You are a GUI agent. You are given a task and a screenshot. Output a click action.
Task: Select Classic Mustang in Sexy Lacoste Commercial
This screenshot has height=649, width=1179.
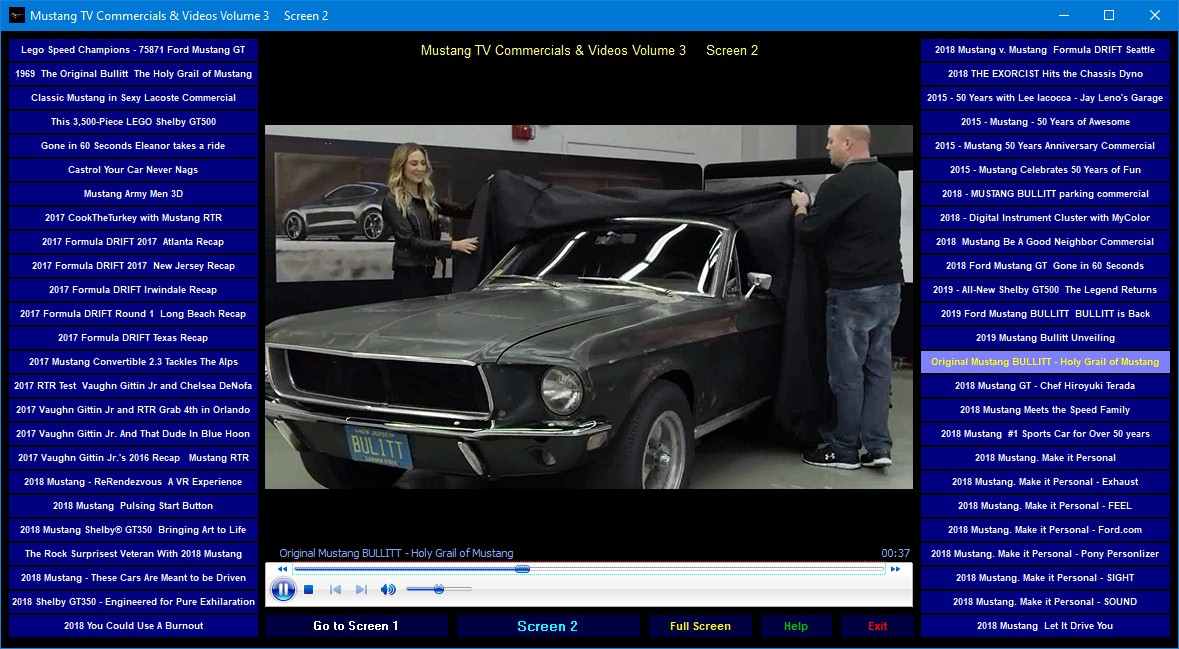[133, 98]
